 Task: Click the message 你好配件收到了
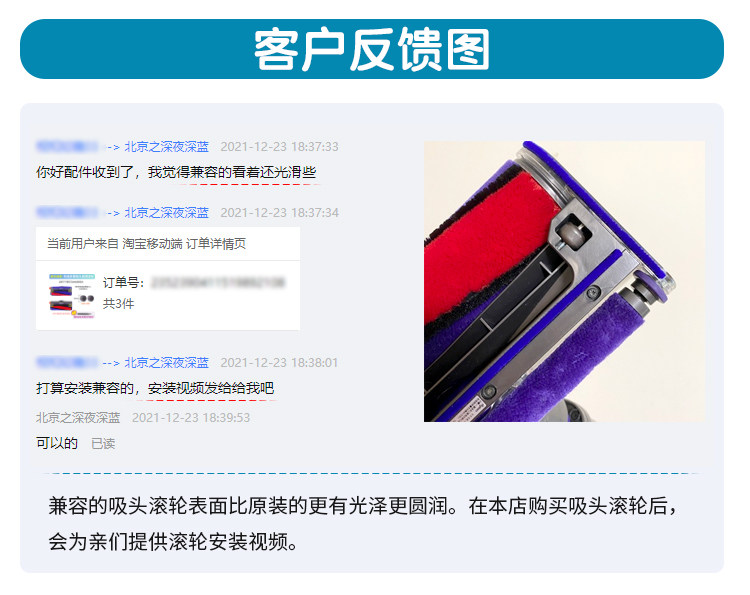[176, 172]
